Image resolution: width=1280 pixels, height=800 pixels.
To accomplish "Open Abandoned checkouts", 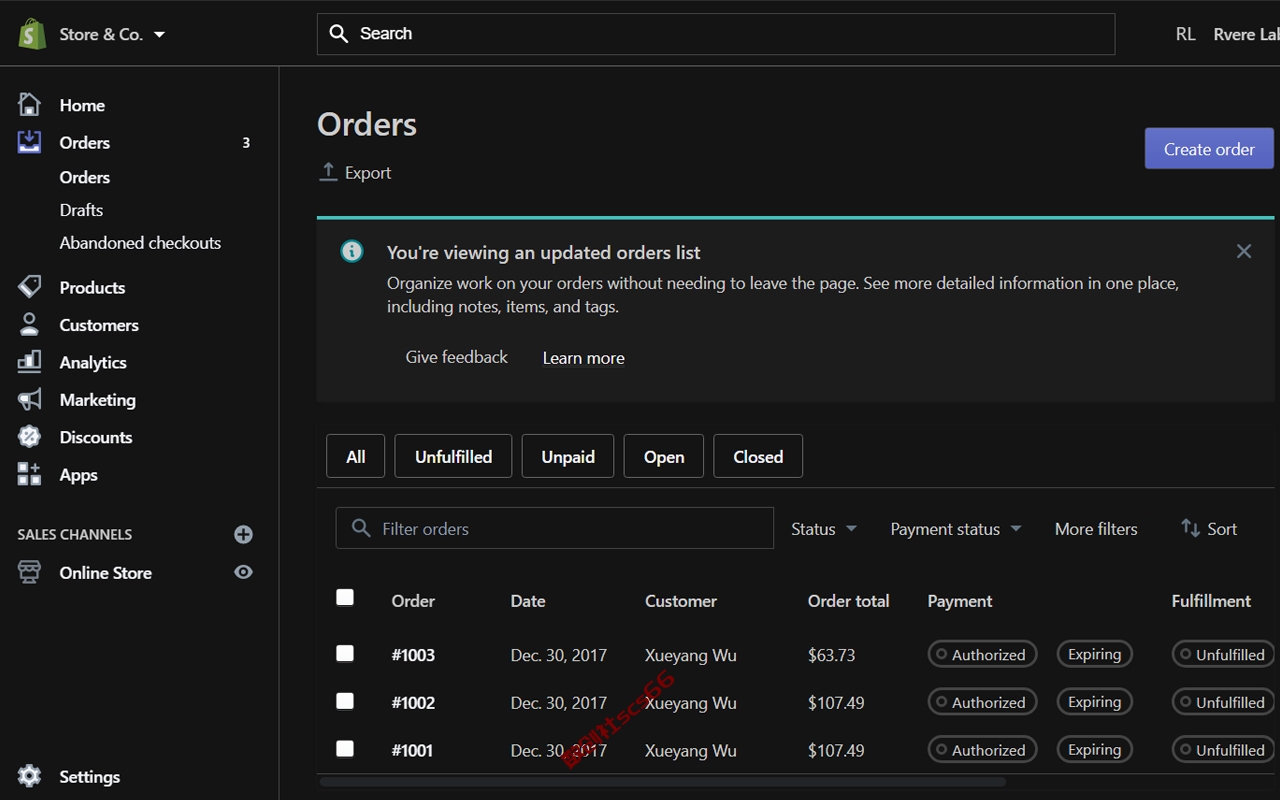I will click(x=140, y=243).
